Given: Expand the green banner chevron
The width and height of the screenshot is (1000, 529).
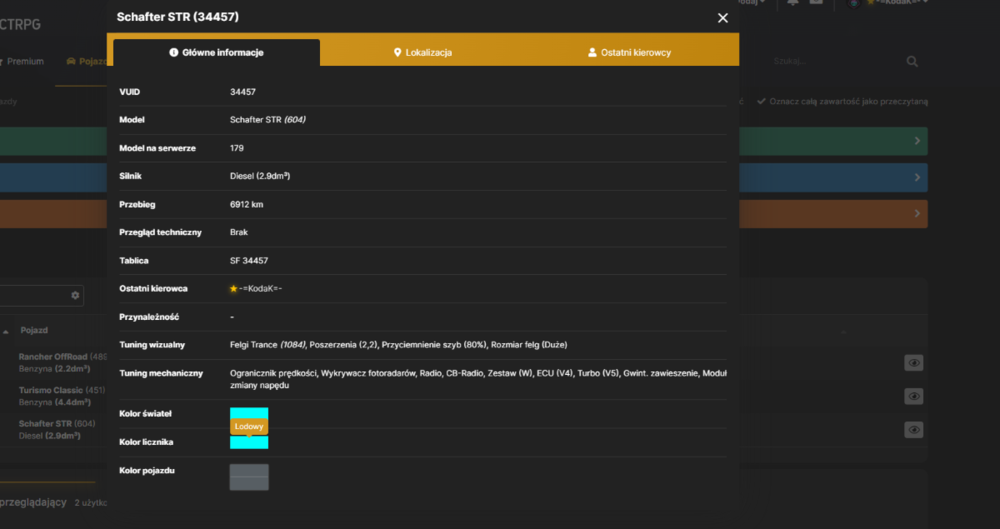Looking at the screenshot, I should 917,140.
